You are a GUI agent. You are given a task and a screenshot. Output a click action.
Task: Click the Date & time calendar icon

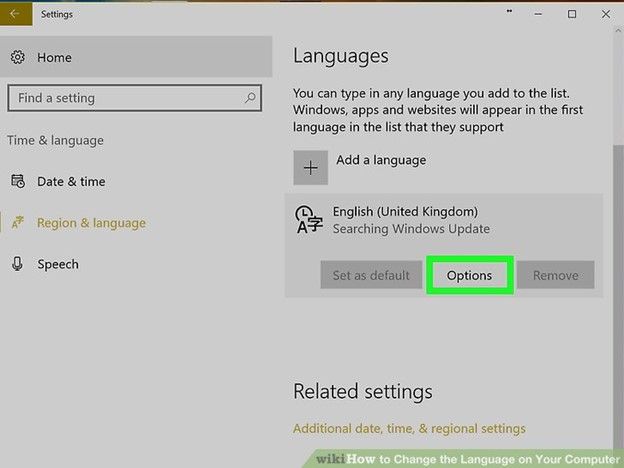(18, 181)
